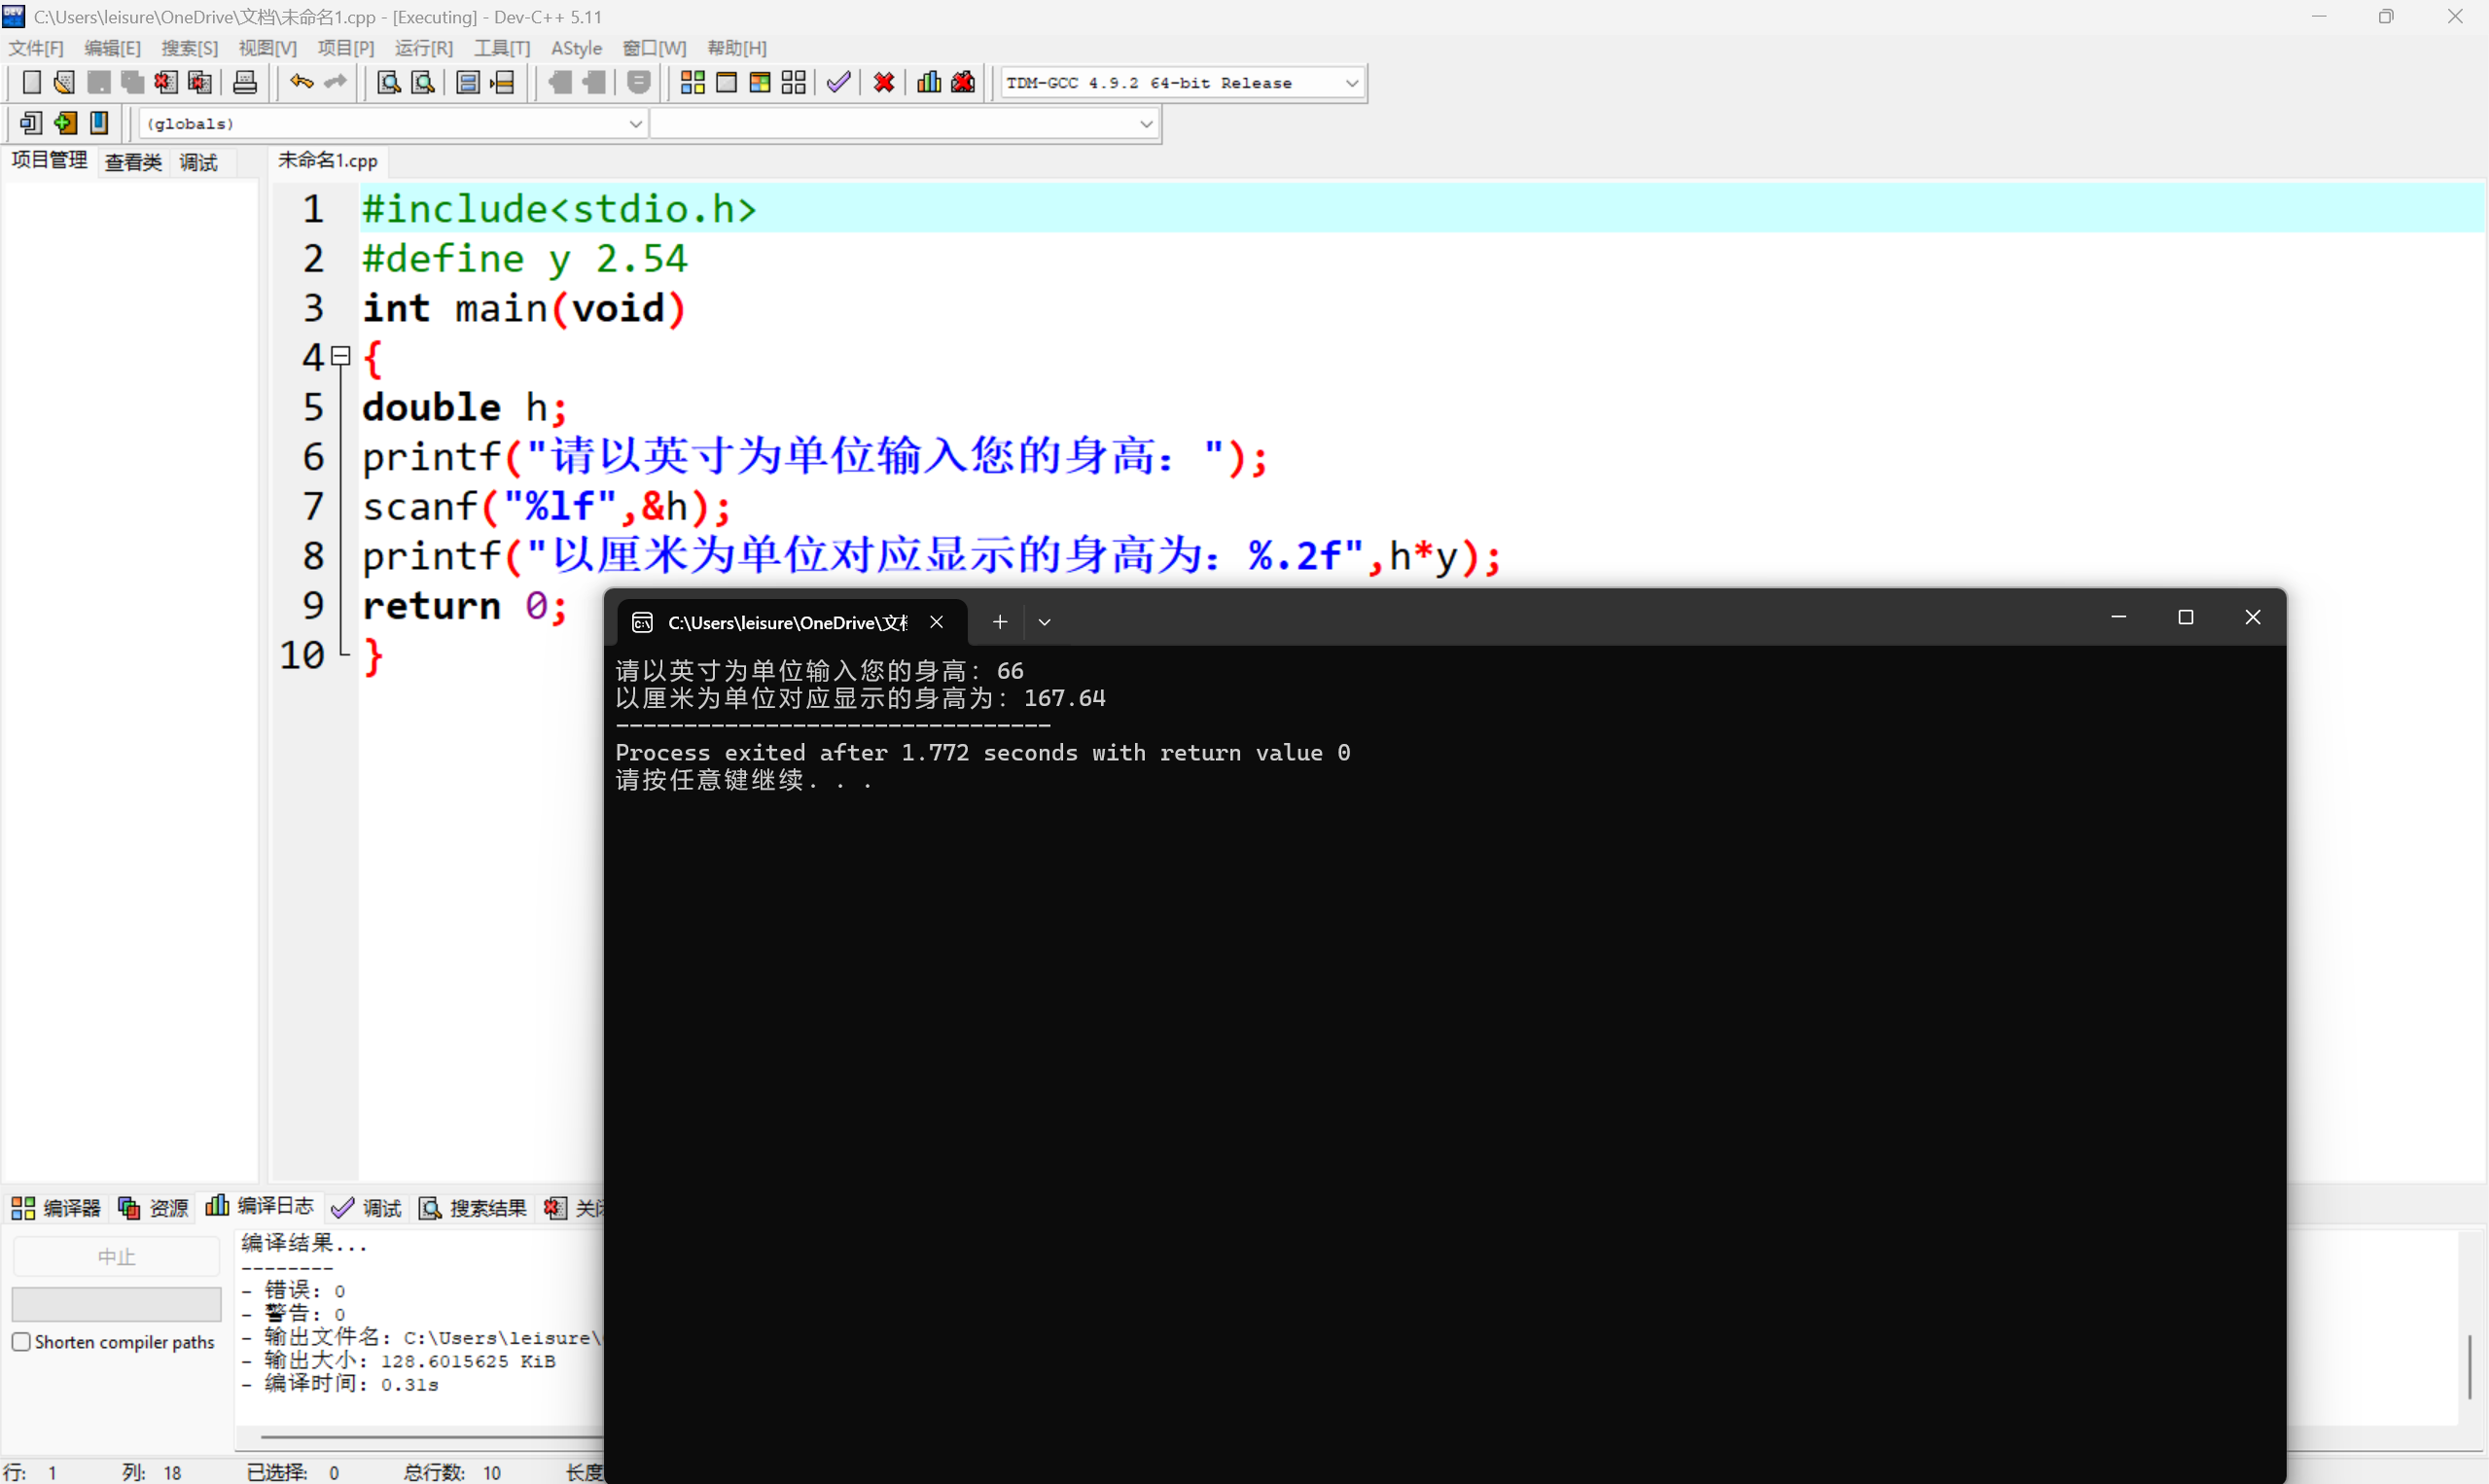
Task: Click the delete profiling information icon
Action: (x=962, y=82)
